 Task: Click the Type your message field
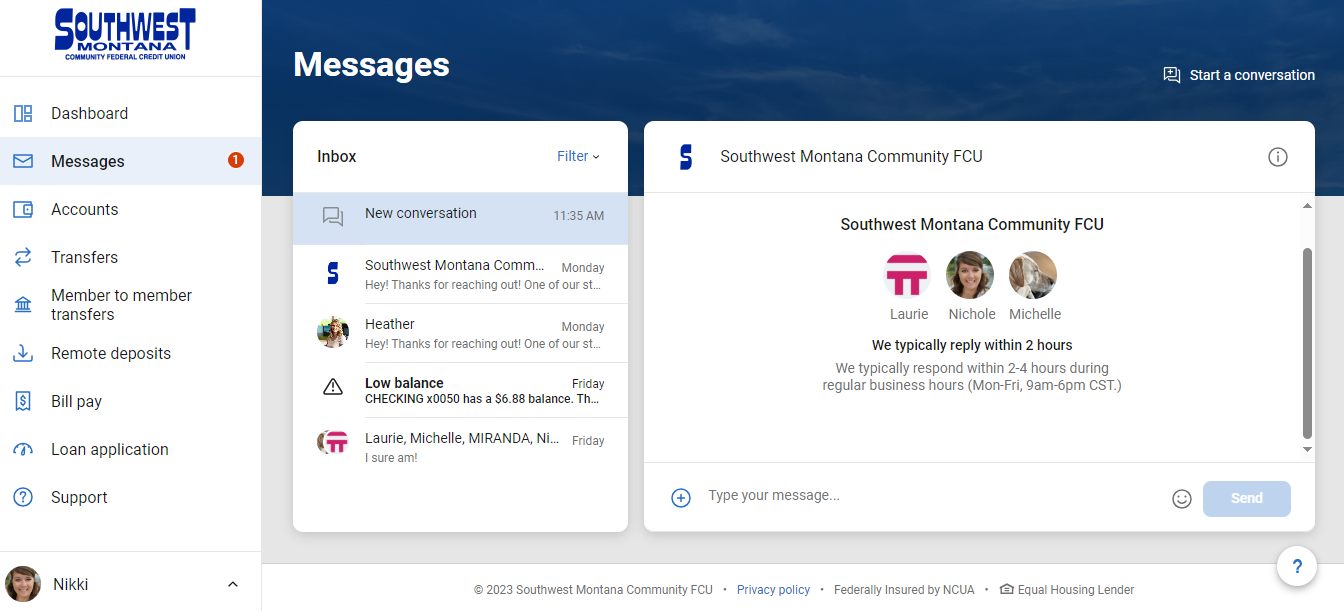(930, 496)
